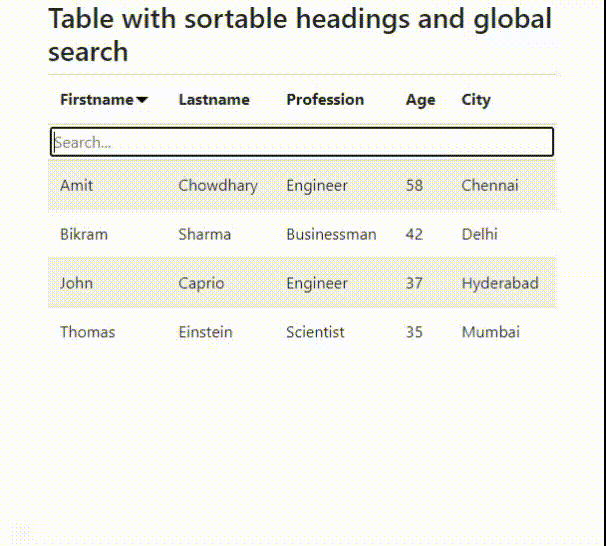Sort the table by Lastname heading
Screen dimensions: 606x546
coord(214,100)
